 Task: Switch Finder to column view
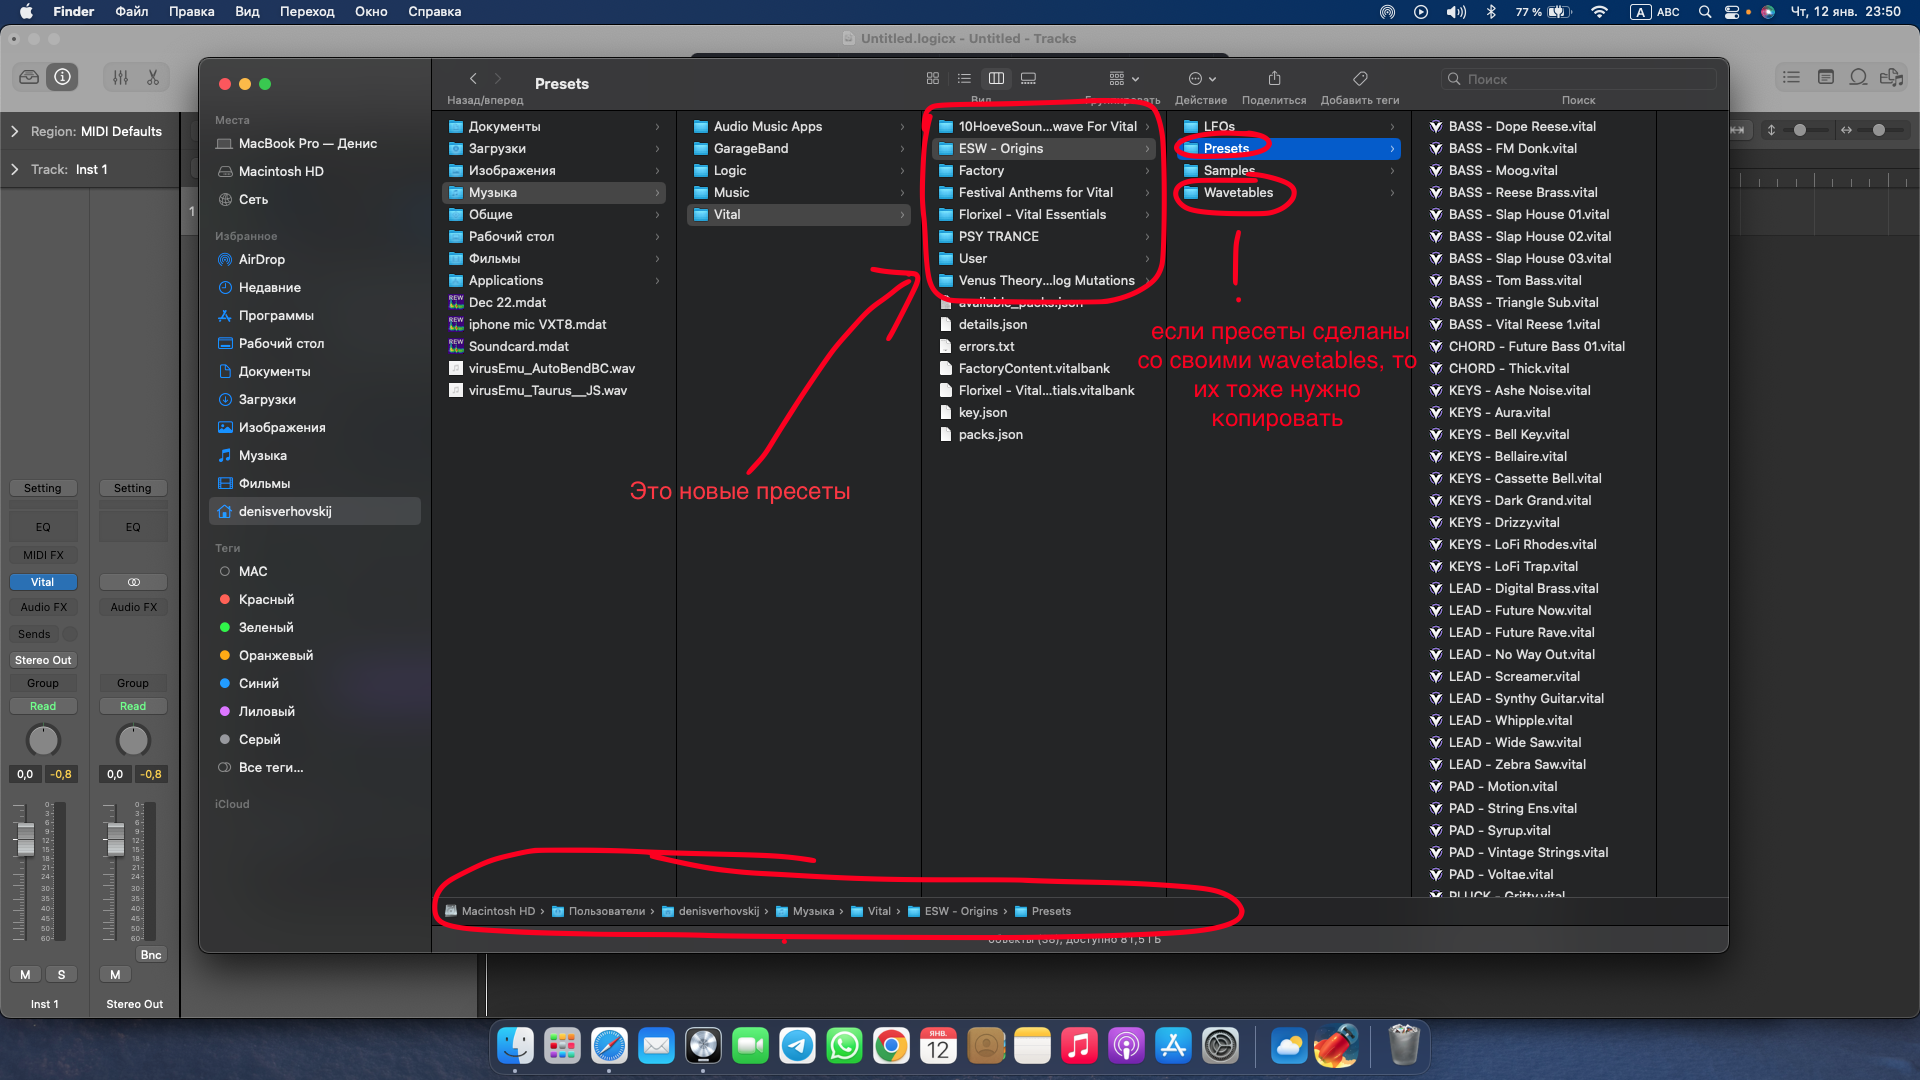[996, 78]
